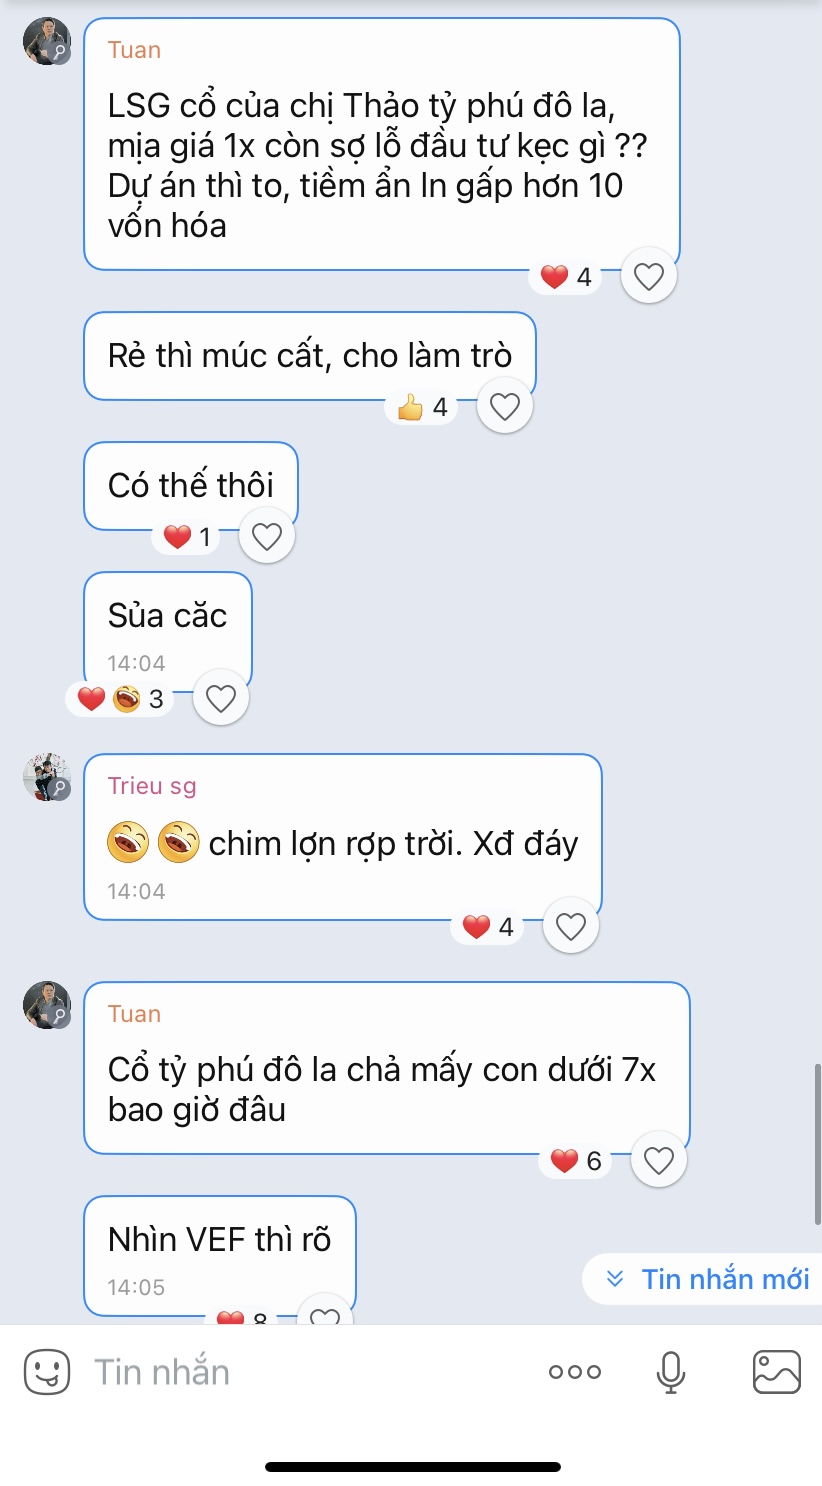Open sender name 'Trieu sg' link
The image size is (822, 1486).
[152, 786]
